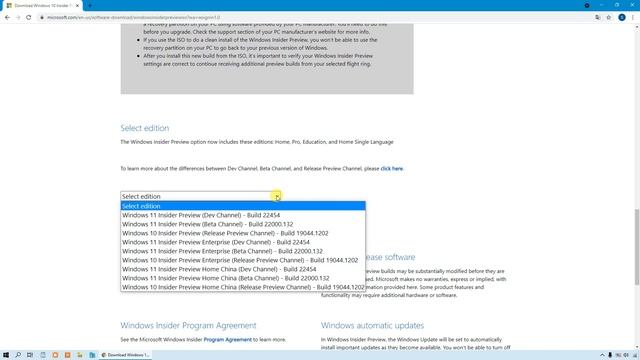Choose Windows 11 Insider Preview (Beta Channel) Build 22000.132

pos(243,224)
